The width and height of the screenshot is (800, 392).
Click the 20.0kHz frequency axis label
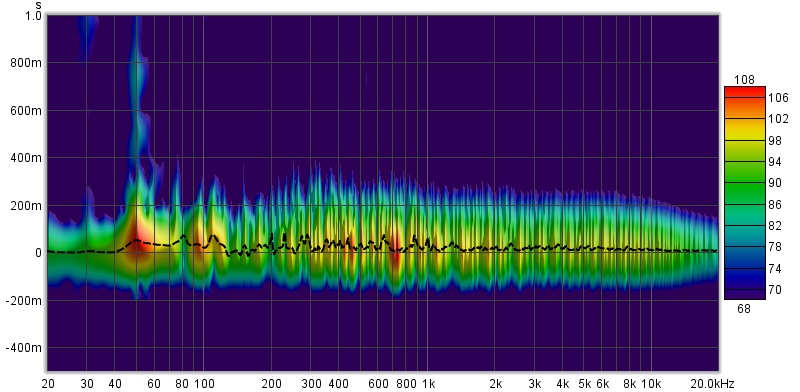pyautogui.click(x=714, y=384)
